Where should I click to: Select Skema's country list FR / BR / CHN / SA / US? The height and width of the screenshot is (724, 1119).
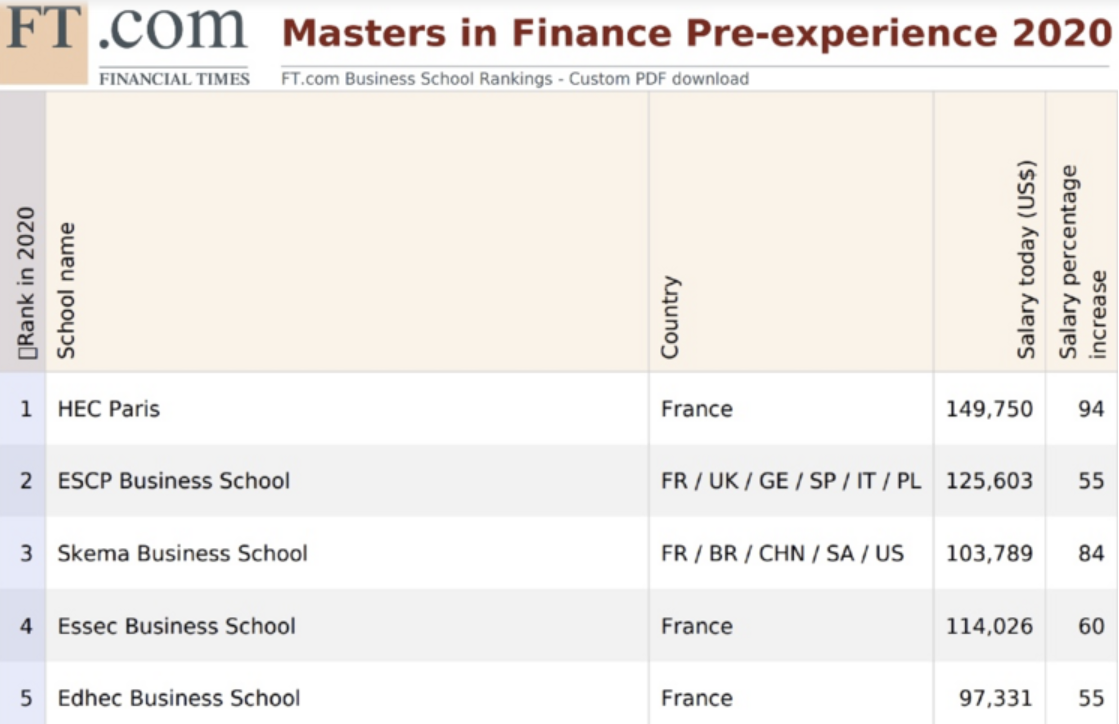[x=782, y=553]
